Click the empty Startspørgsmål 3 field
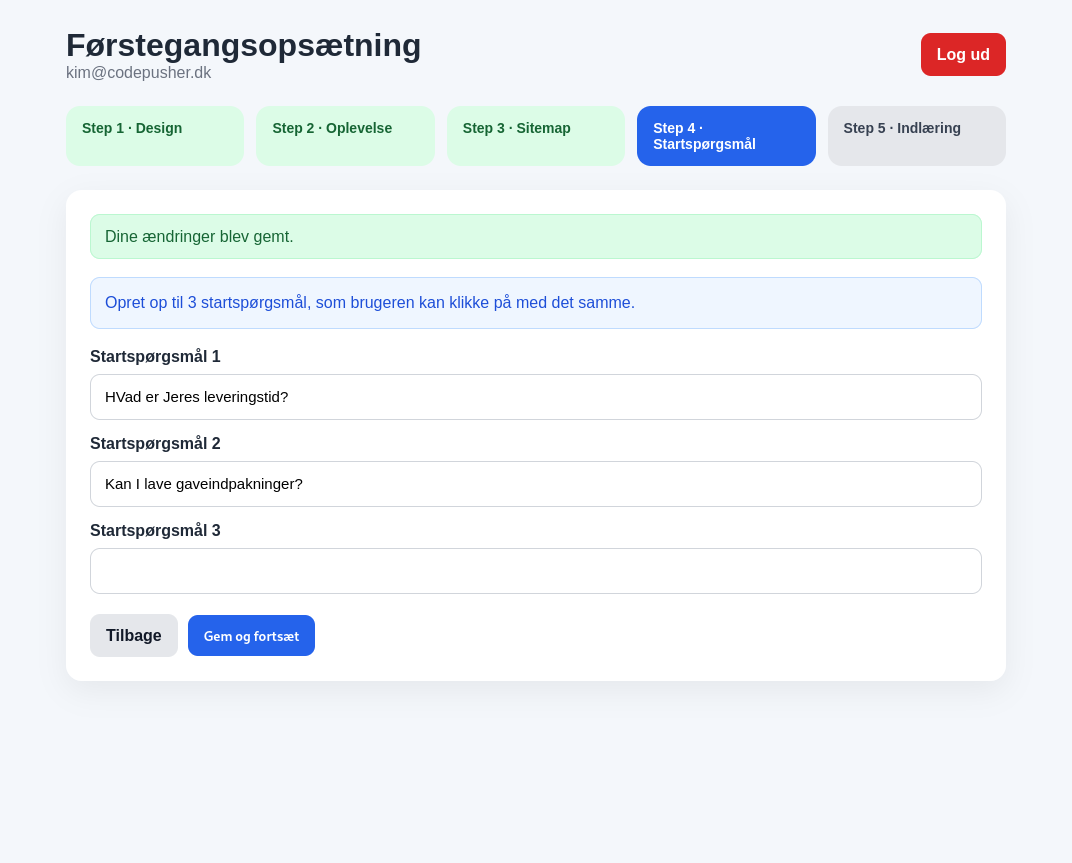This screenshot has height=863, width=1072. [x=536, y=571]
